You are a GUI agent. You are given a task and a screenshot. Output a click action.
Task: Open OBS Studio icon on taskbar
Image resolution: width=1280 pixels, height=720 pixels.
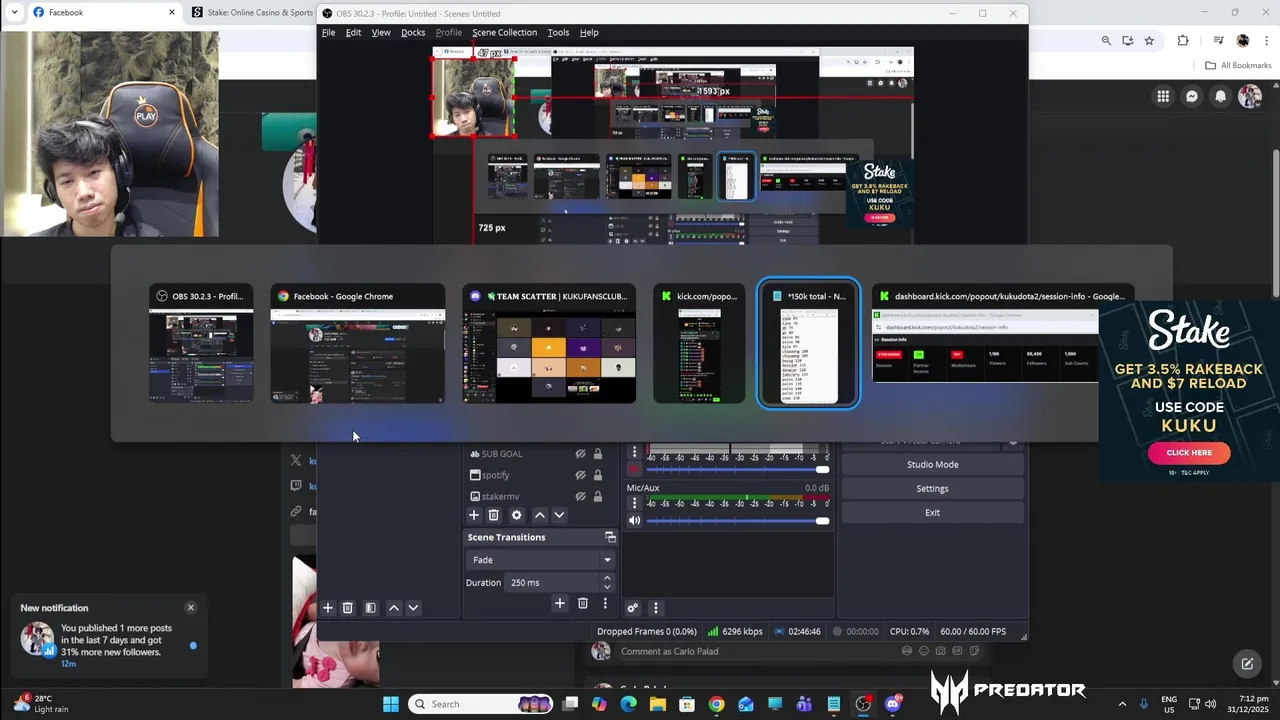[x=863, y=704]
